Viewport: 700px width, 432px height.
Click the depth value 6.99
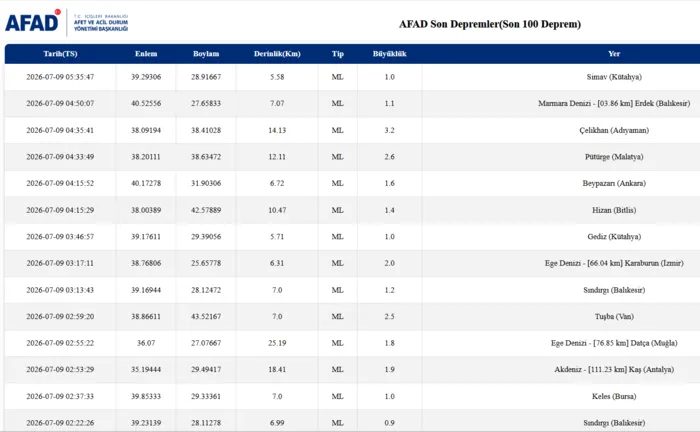(277, 423)
